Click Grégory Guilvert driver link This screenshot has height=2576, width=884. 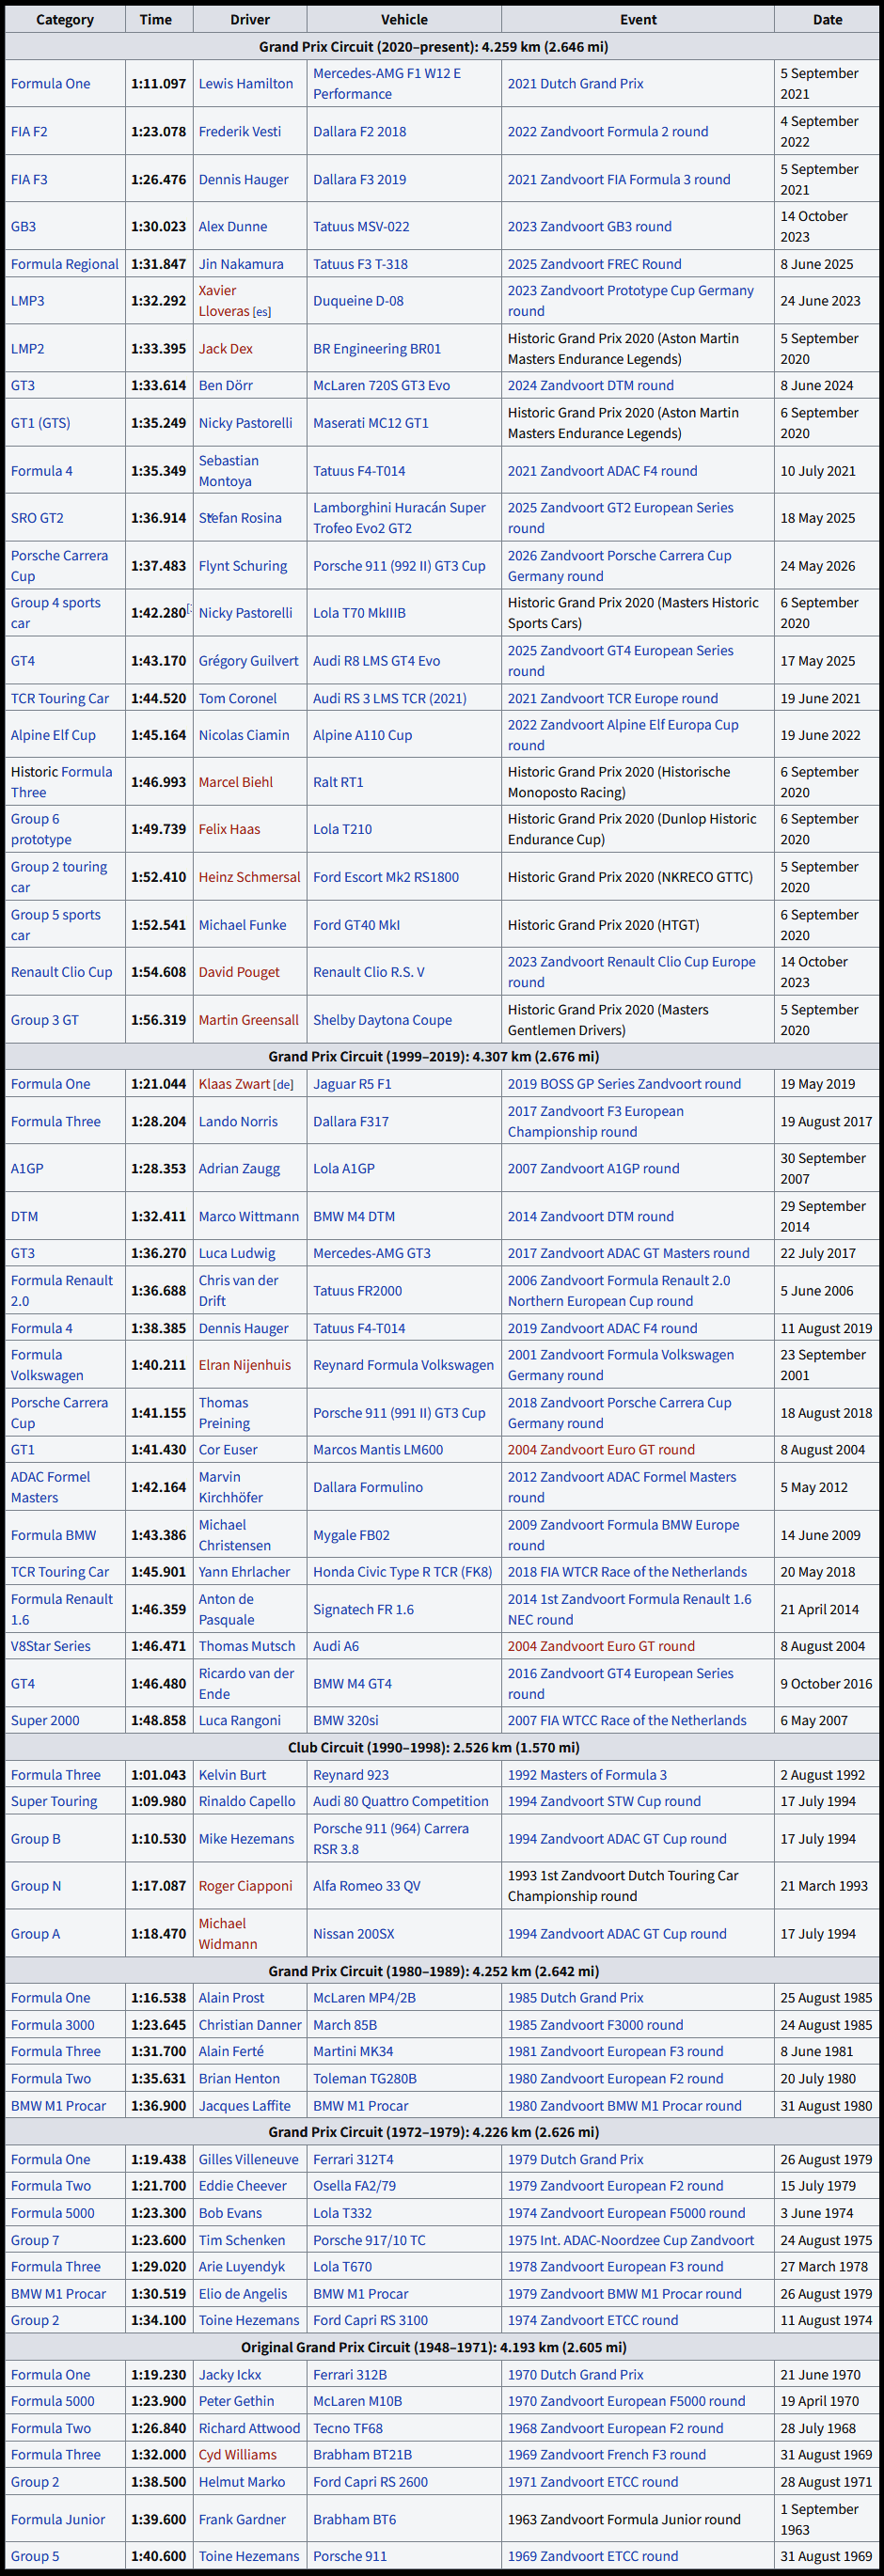click(248, 661)
